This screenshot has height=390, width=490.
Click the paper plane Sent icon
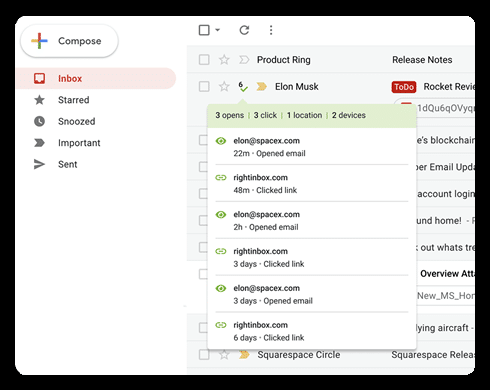coord(39,164)
